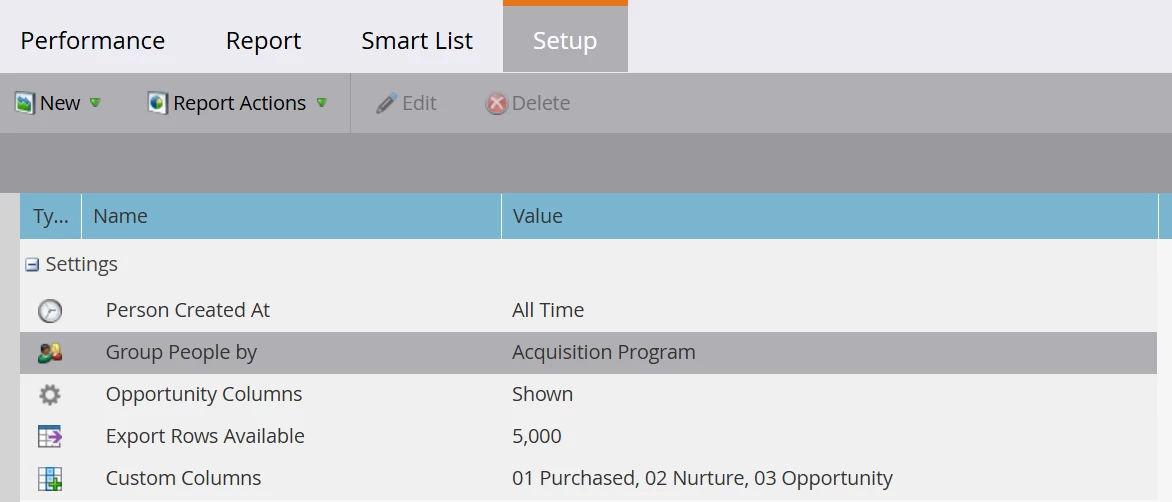The image size is (1172, 502).
Task: Click the 5,000 value
Action: 537,436
